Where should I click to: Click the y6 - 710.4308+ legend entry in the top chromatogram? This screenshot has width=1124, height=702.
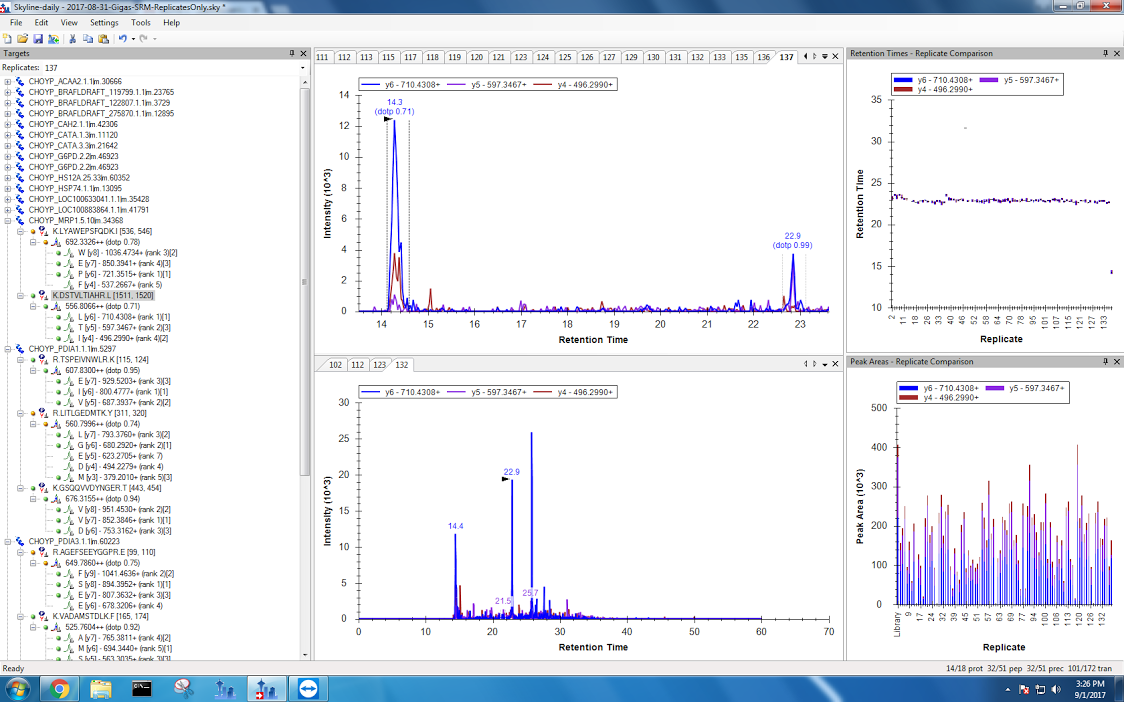(x=397, y=85)
